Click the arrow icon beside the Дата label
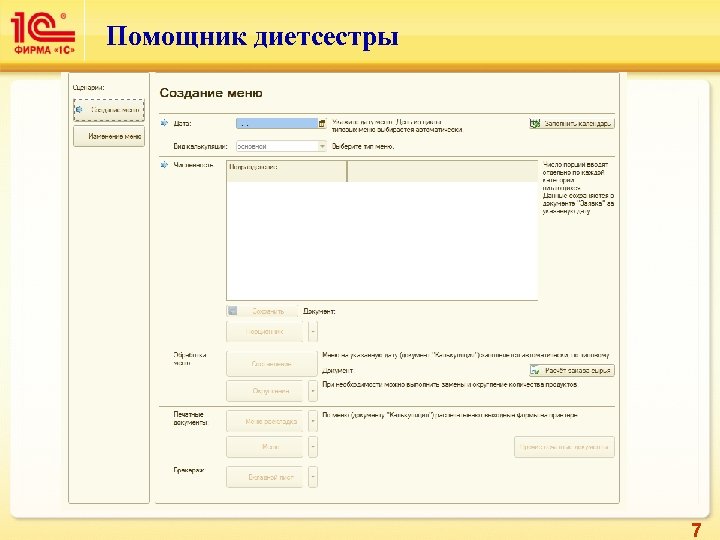Image resolution: width=720 pixels, height=540 pixels. pos(164,123)
